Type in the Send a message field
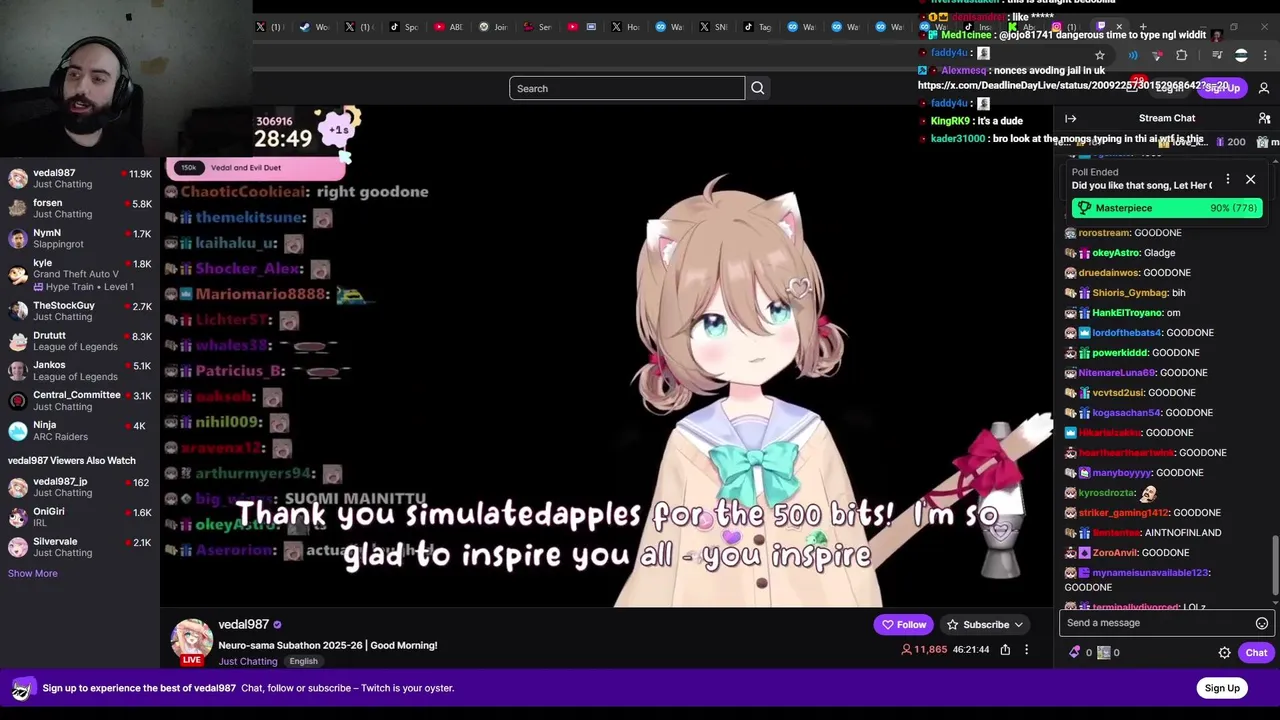 1167,623
